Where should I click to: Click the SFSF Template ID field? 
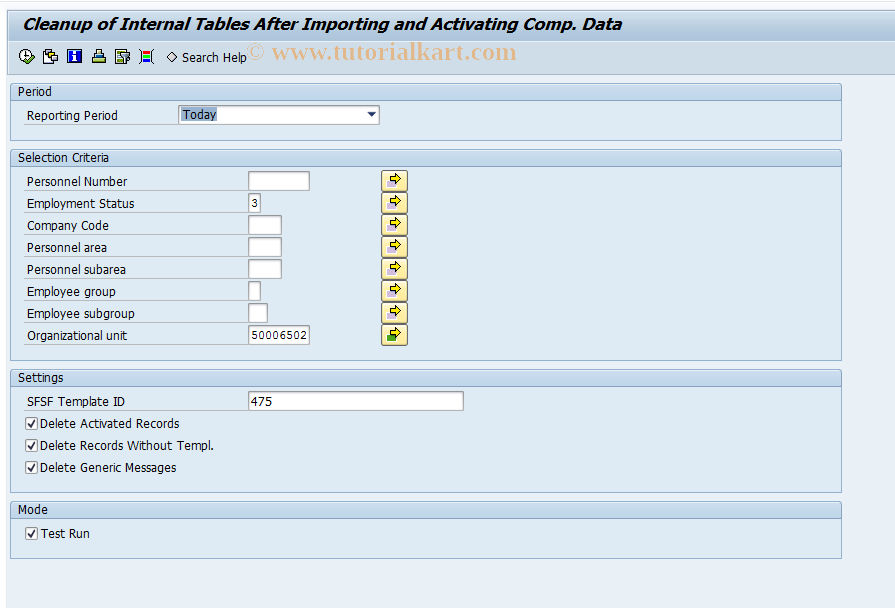pos(356,401)
